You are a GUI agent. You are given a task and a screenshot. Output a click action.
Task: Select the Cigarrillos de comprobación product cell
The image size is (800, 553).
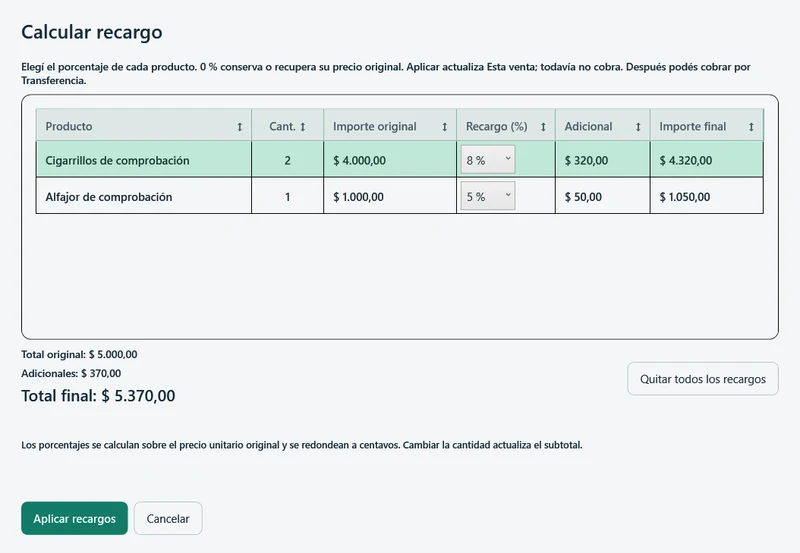click(x=144, y=160)
